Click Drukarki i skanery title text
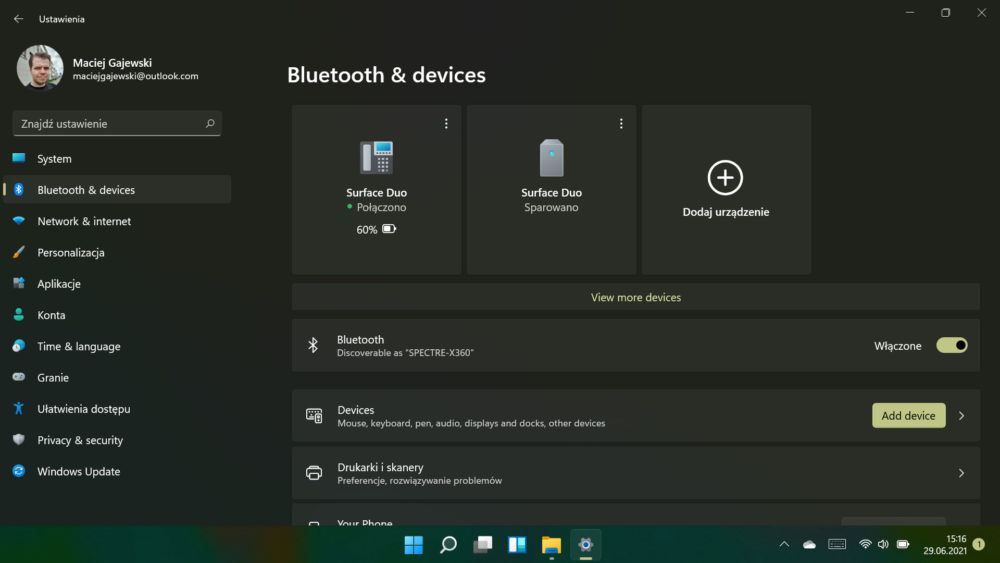Image resolution: width=1000 pixels, height=563 pixels. pos(380,467)
